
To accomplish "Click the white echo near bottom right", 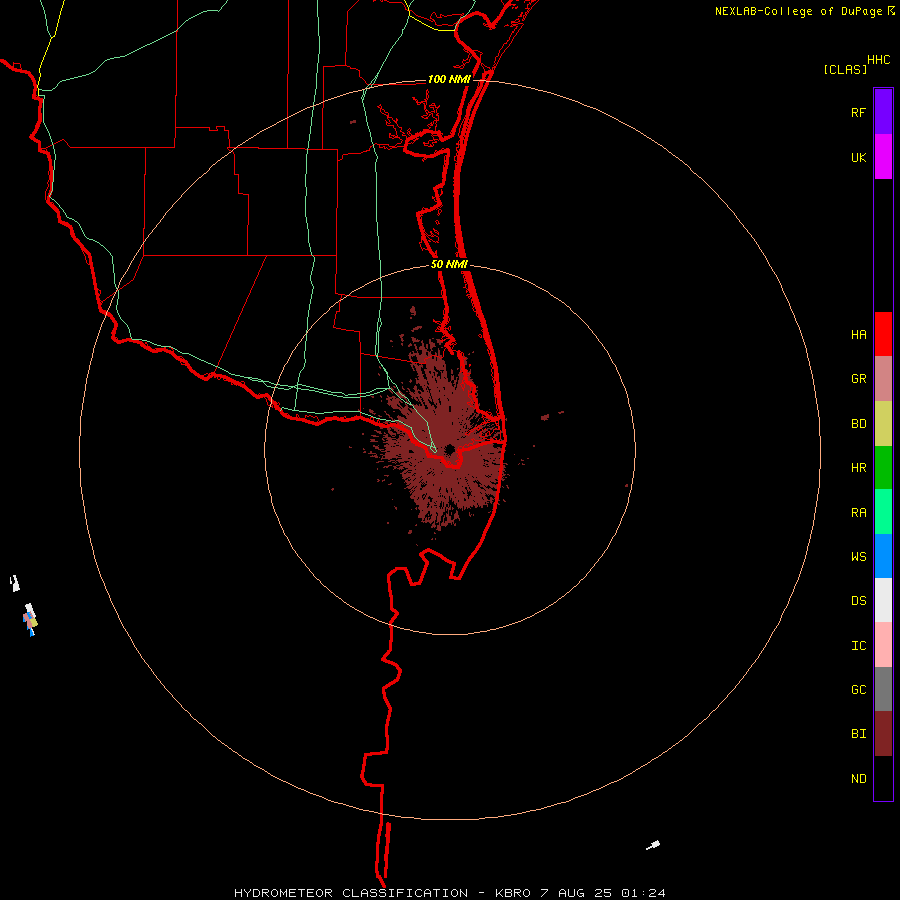I will click(x=653, y=844).
